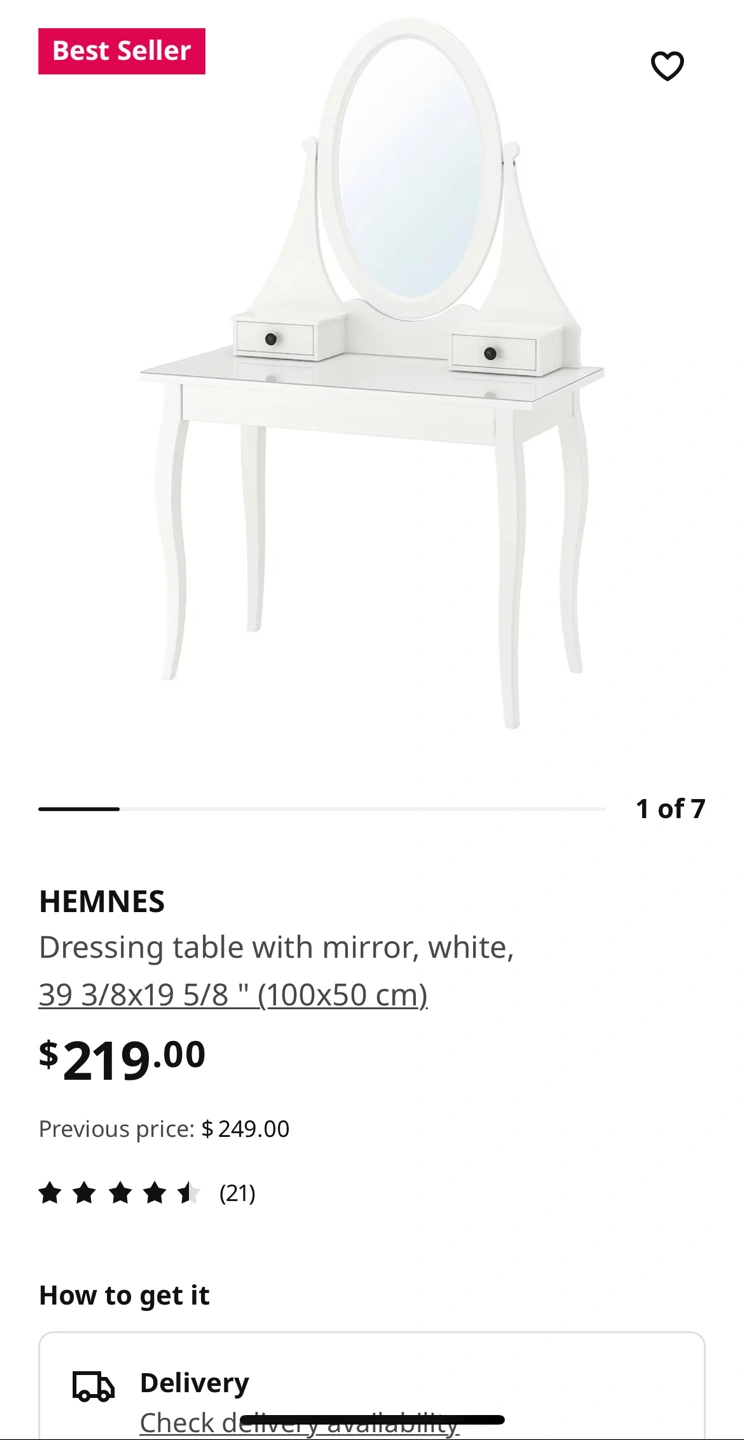This screenshot has height=1440, width=744.
Task: Click the $219.00 price
Action: (x=122, y=1059)
